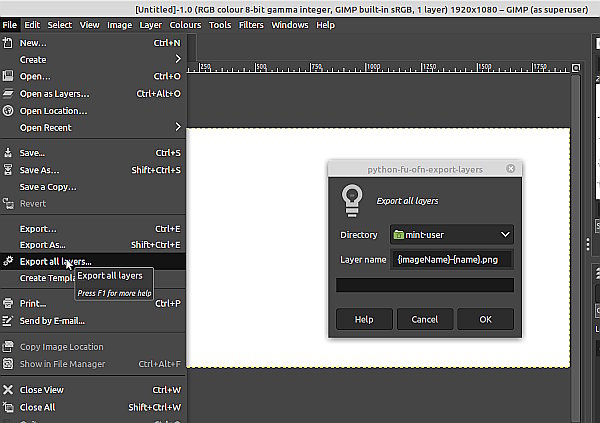Select Create Template entry
Screen dimensions: 600x423
[48, 278]
